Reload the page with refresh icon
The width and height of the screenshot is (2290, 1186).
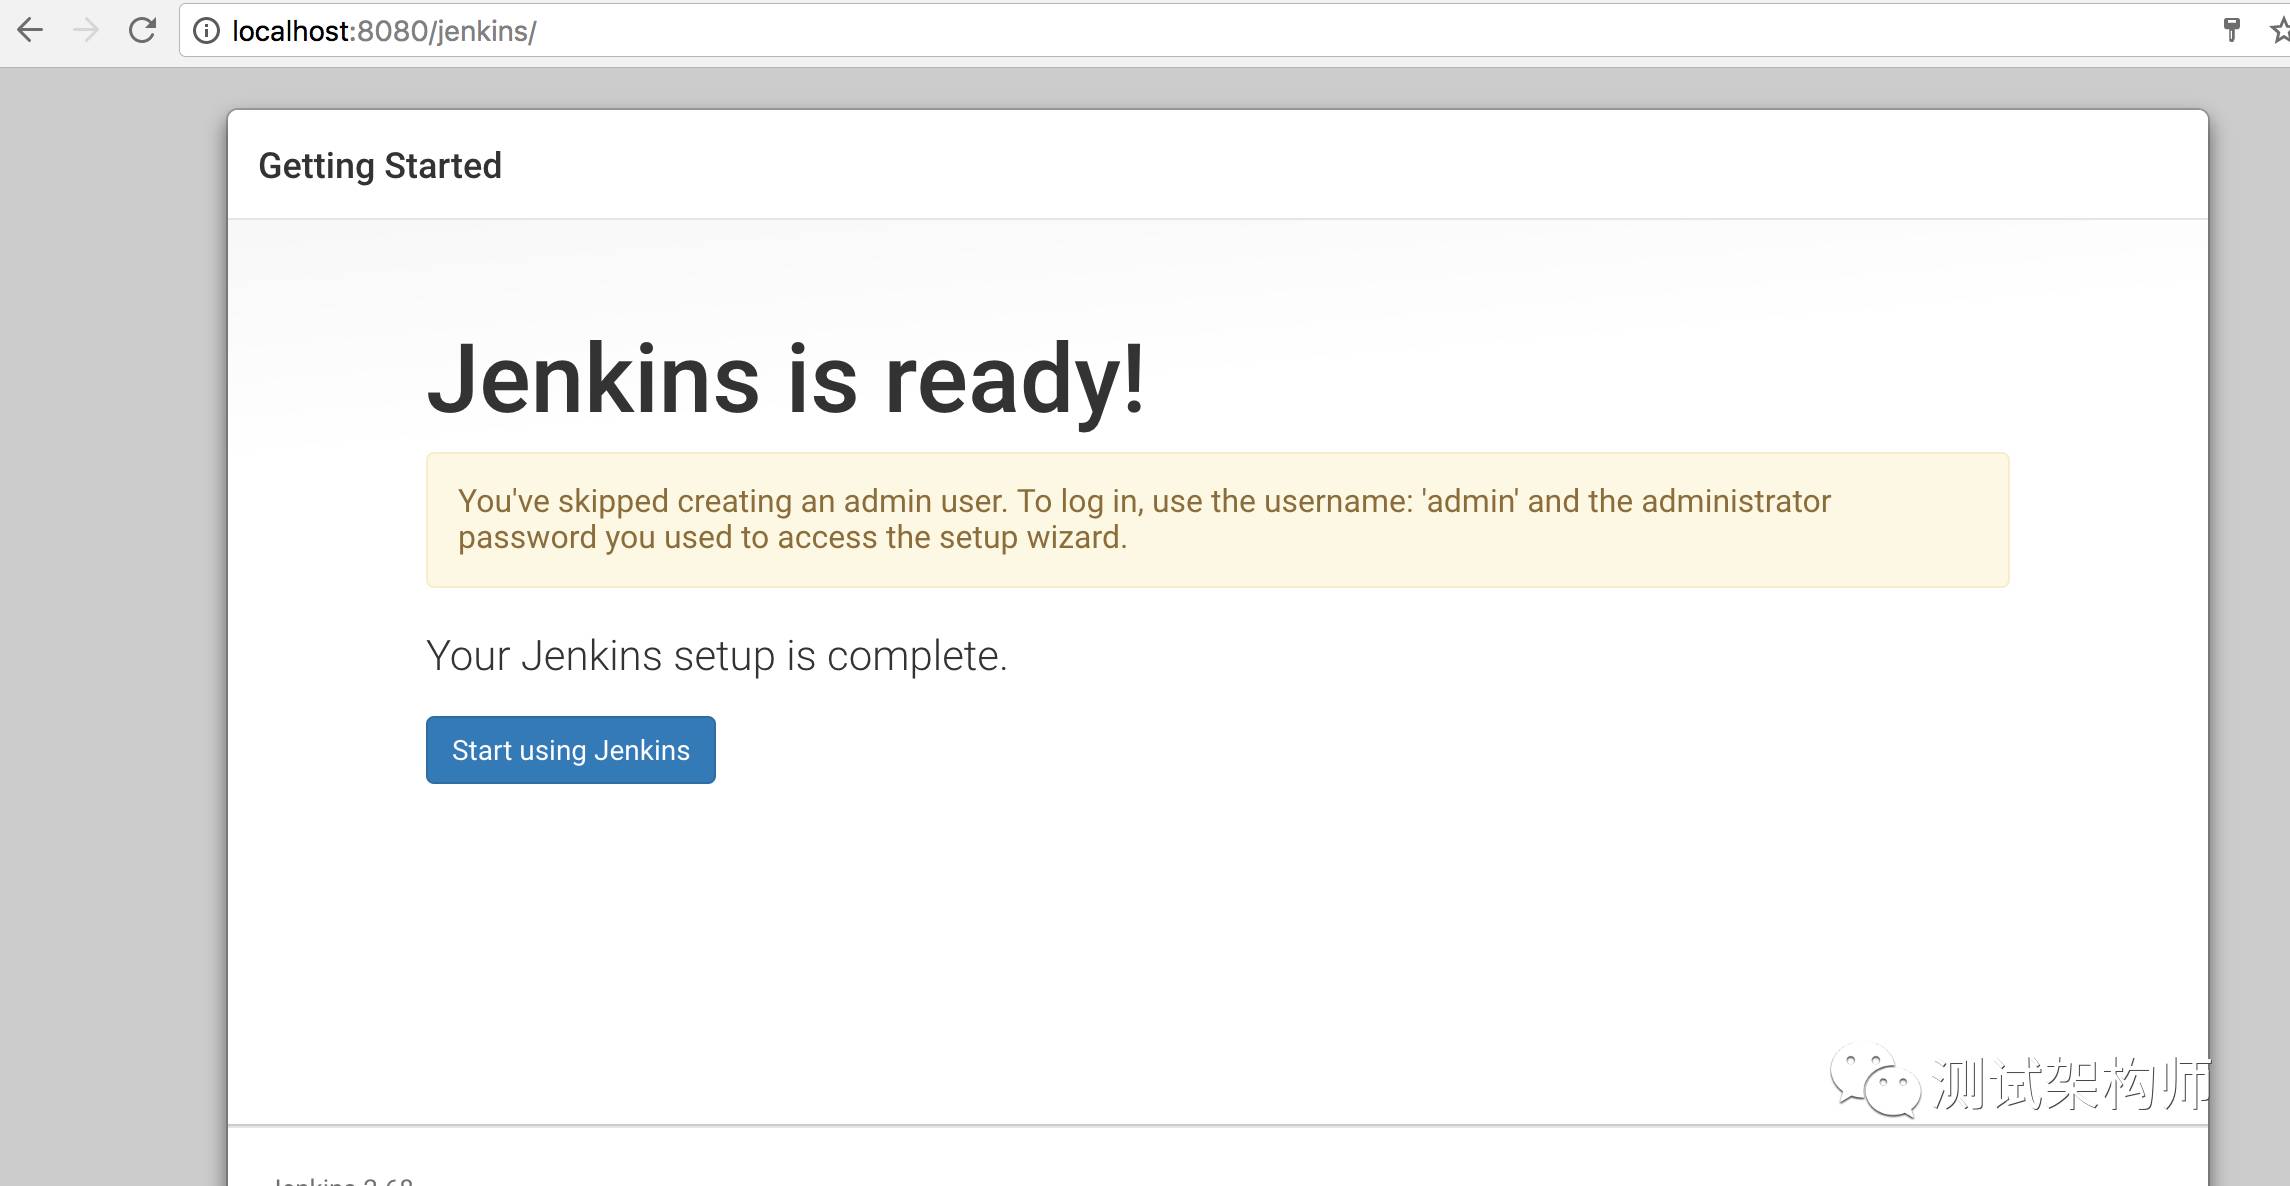click(x=142, y=31)
